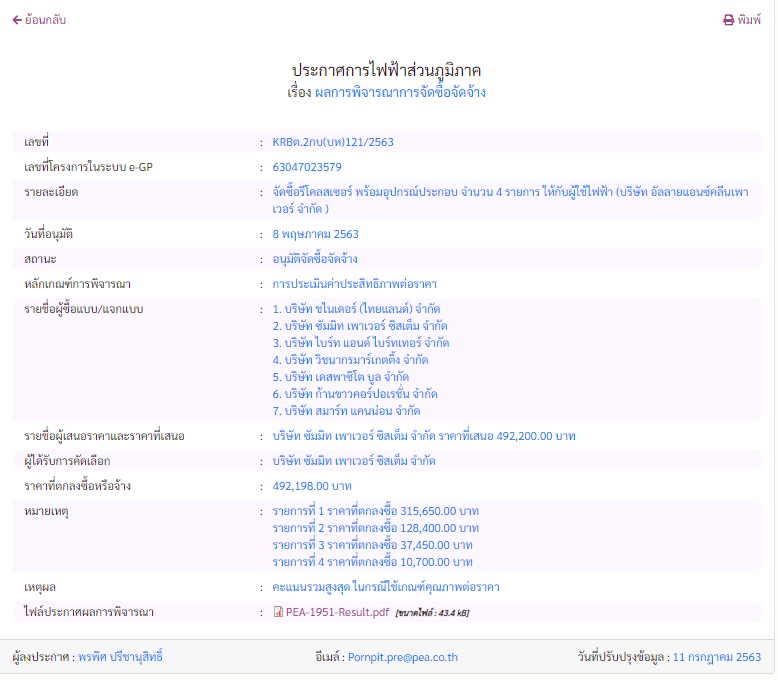Select bidder บริษัท สมาร์ท แคนน่อน จำกัด
Viewport: 778px width, 680px height.
pos(346,411)
